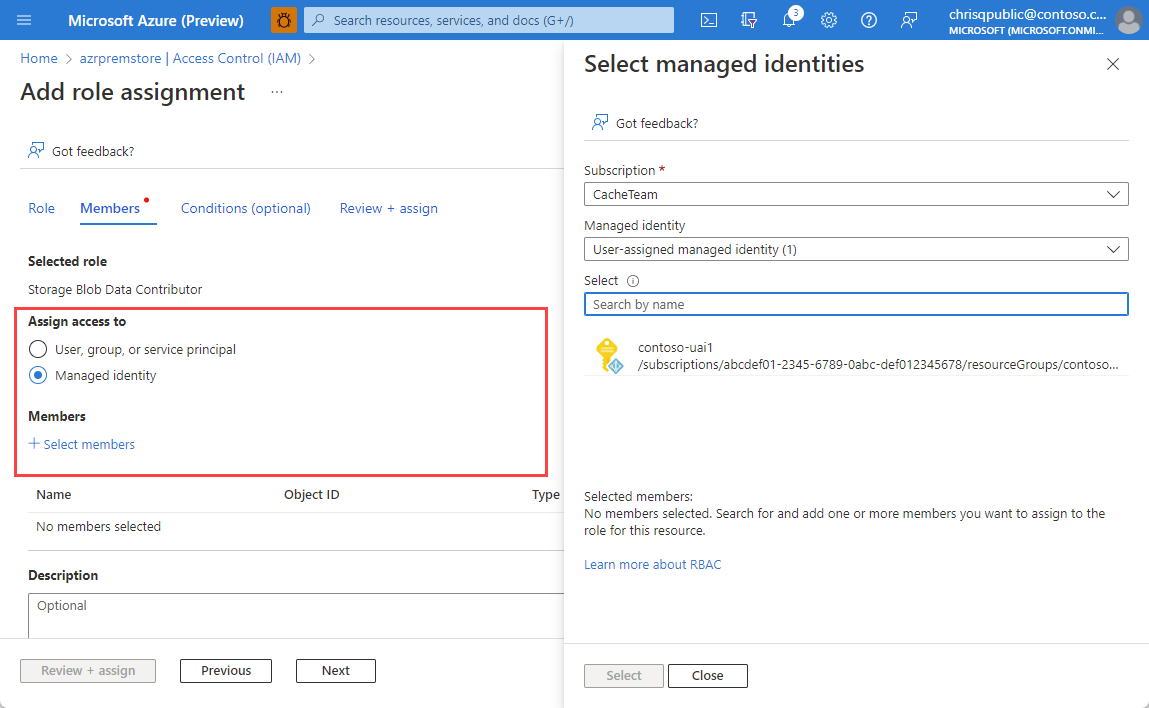
Task: Click the Next button
Action: pyautogui.click(x=336, y=671)
